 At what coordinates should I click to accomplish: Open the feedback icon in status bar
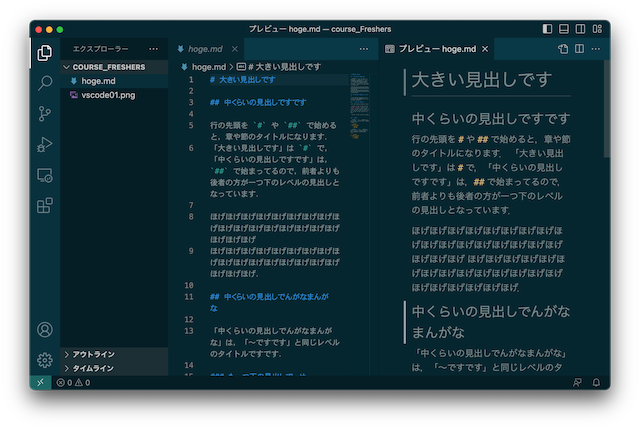click(x=577, y=382)
